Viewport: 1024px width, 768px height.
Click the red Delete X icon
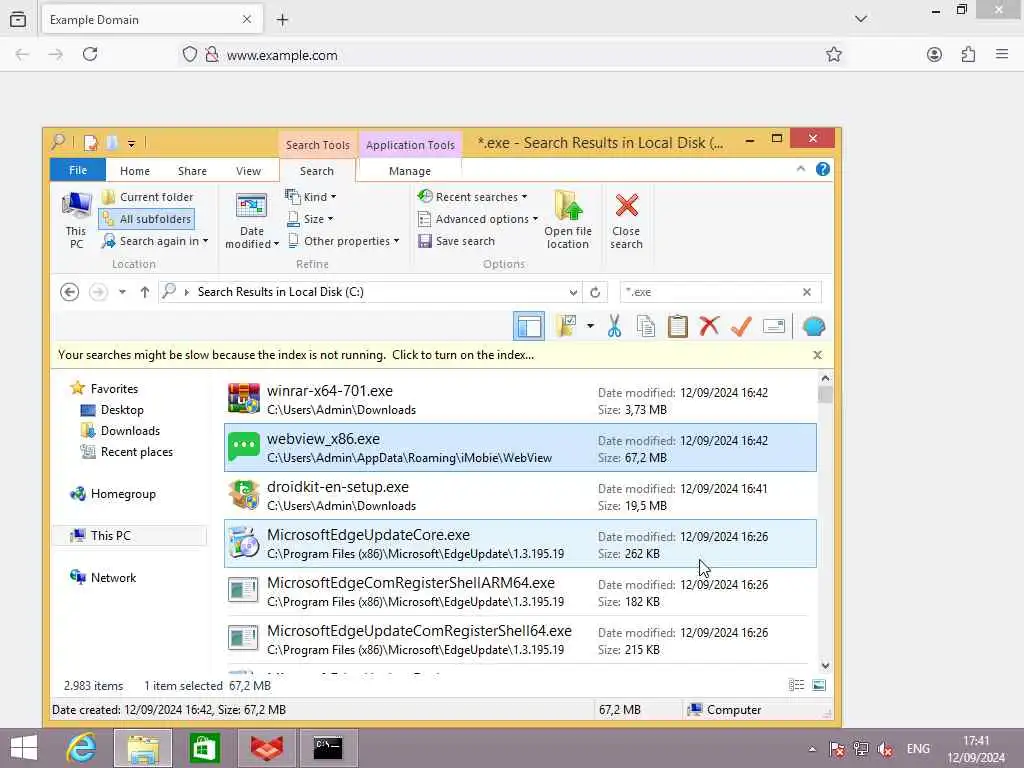(x=709, y=326)
